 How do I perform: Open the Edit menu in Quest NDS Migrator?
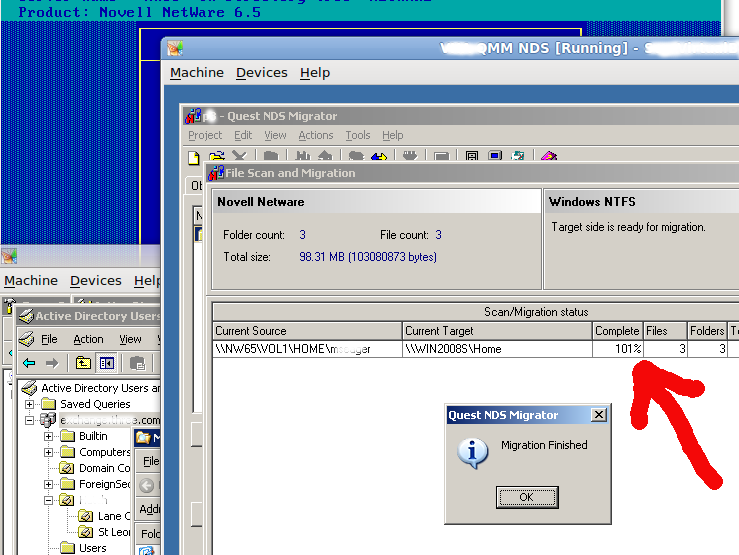pos(243,135)
